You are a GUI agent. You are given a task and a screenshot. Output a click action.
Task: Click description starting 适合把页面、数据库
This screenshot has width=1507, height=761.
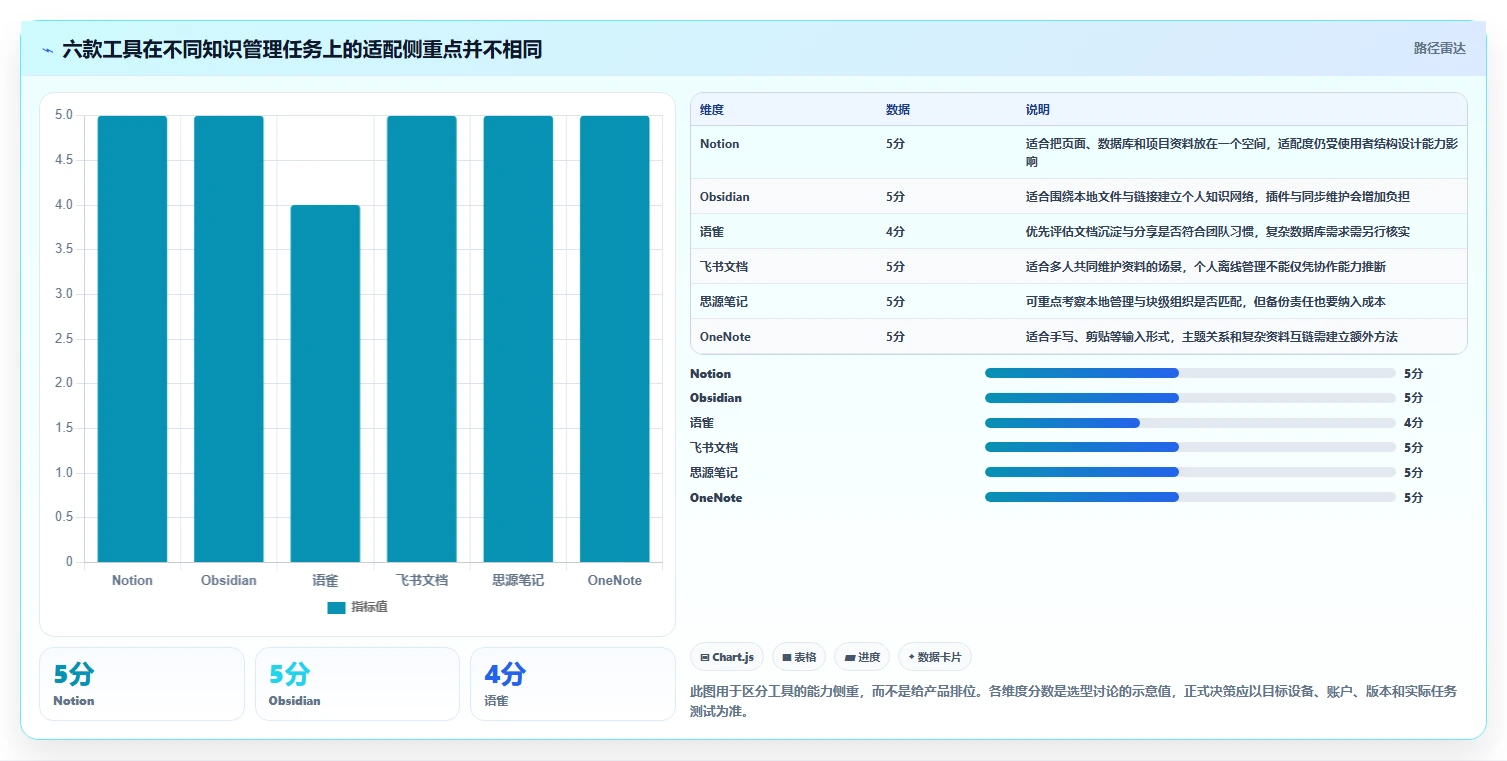tap(1240, 153)
